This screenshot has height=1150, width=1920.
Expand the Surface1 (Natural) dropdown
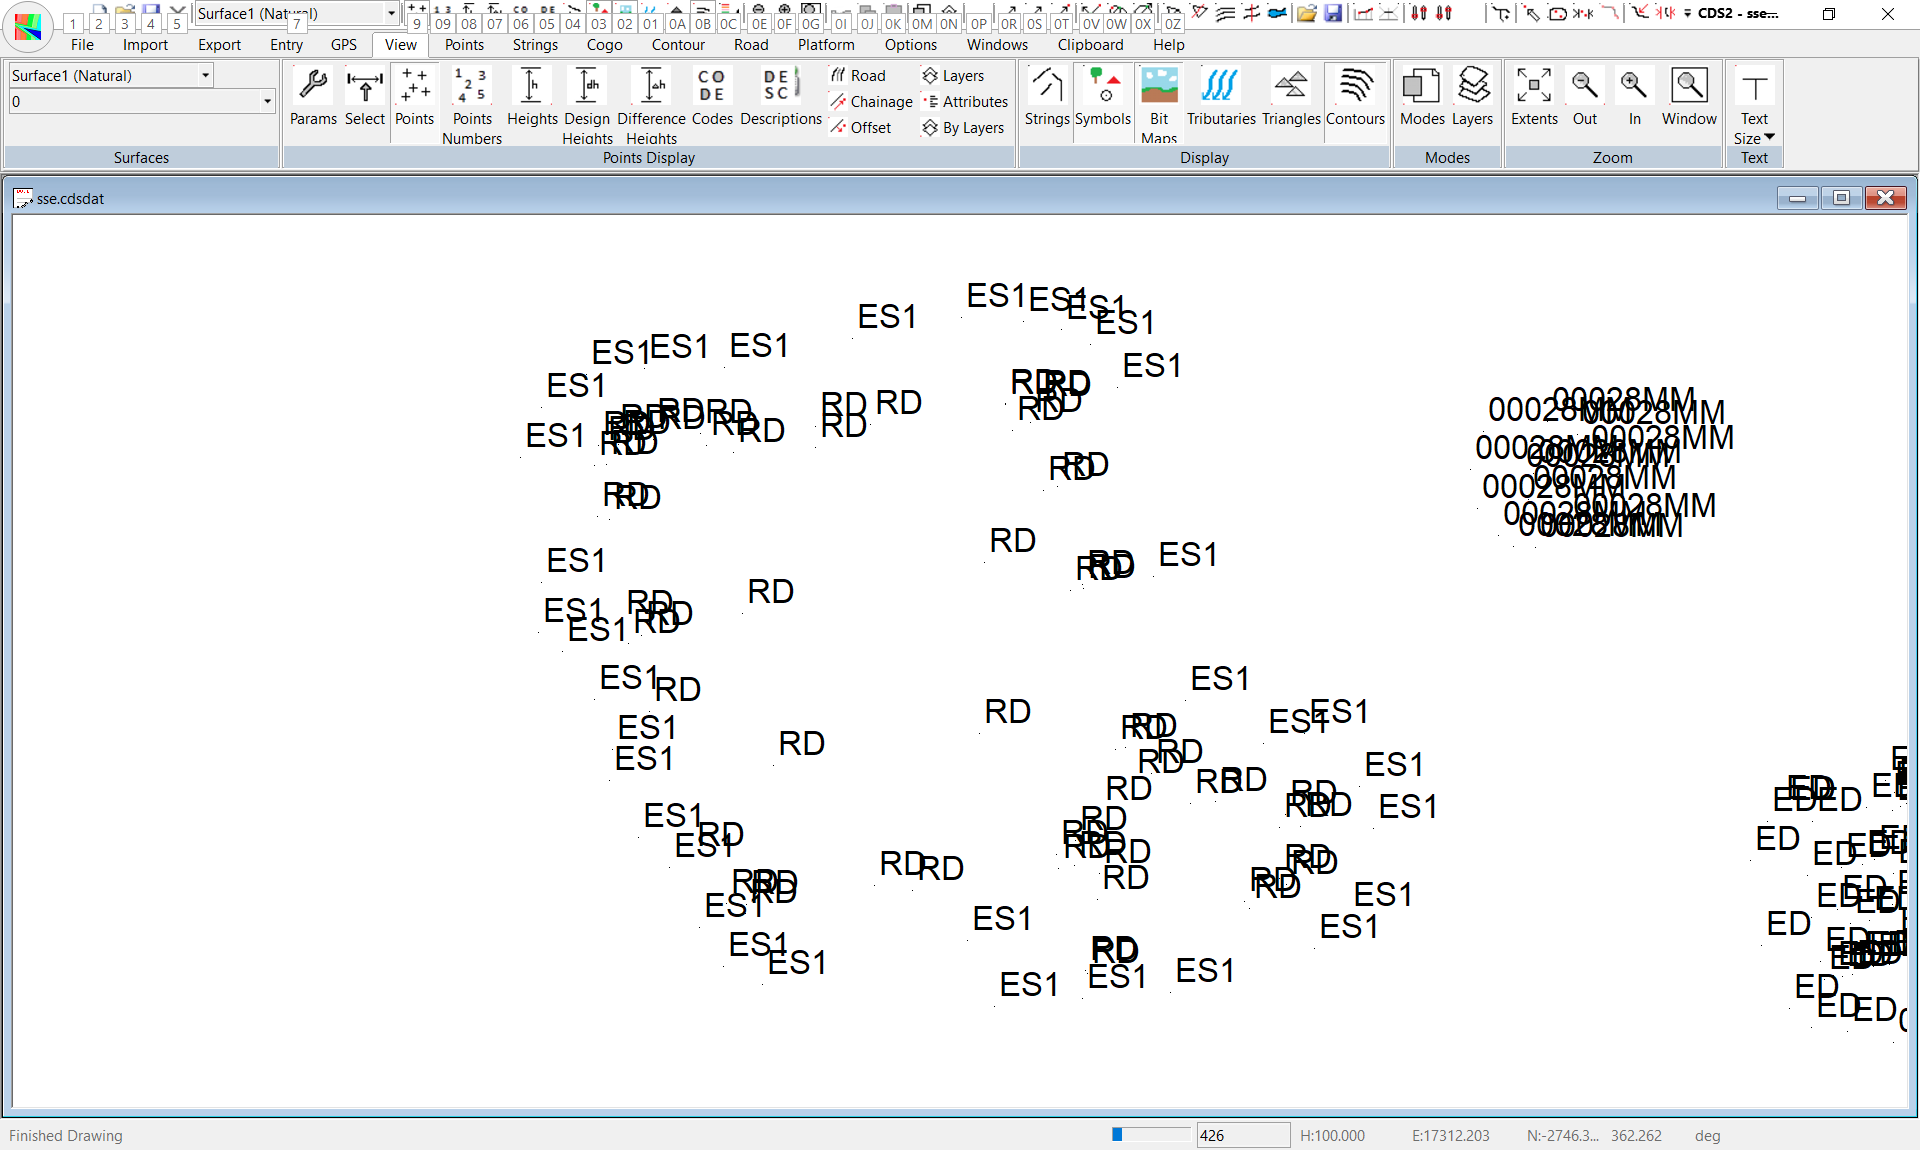click(x=205, y=75)
